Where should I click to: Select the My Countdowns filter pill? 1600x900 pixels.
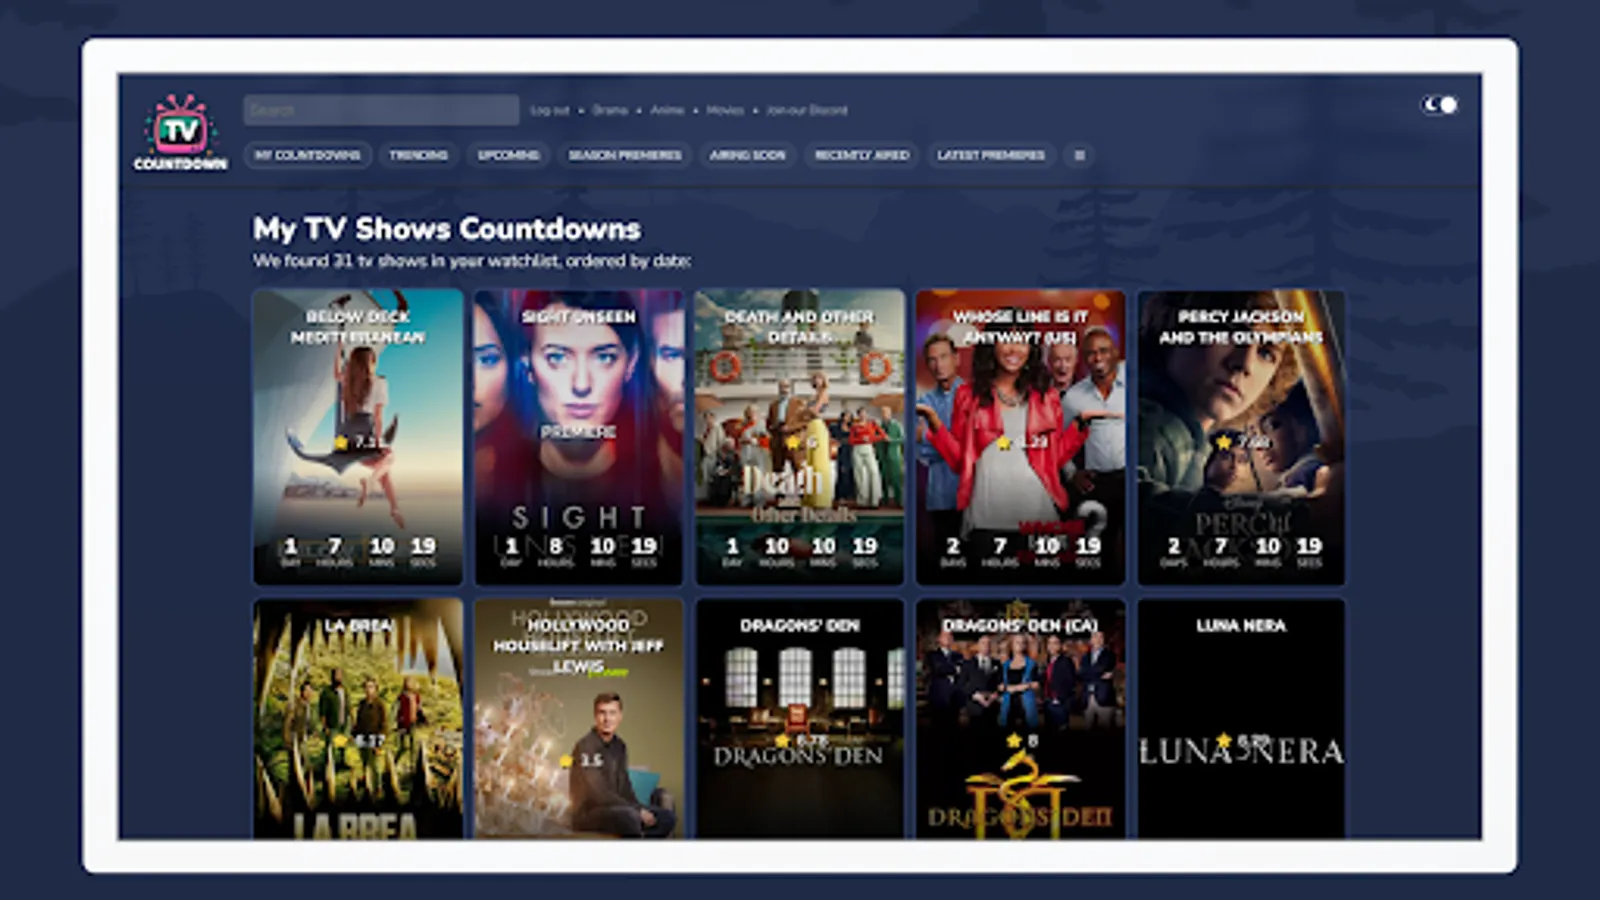(308, 155)
